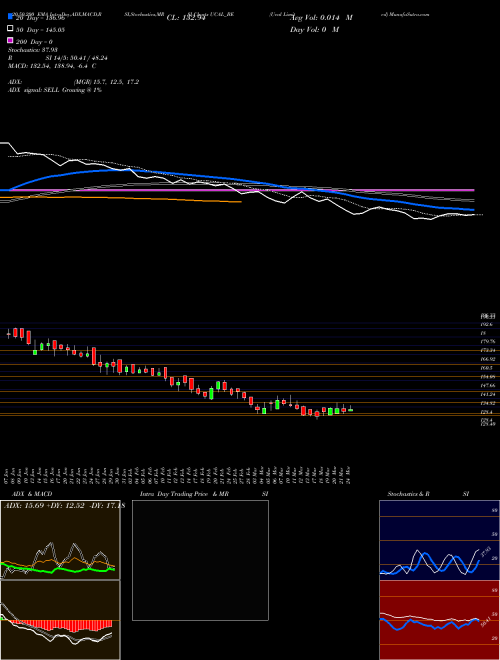Click the 147.66 price axis label

488,386
